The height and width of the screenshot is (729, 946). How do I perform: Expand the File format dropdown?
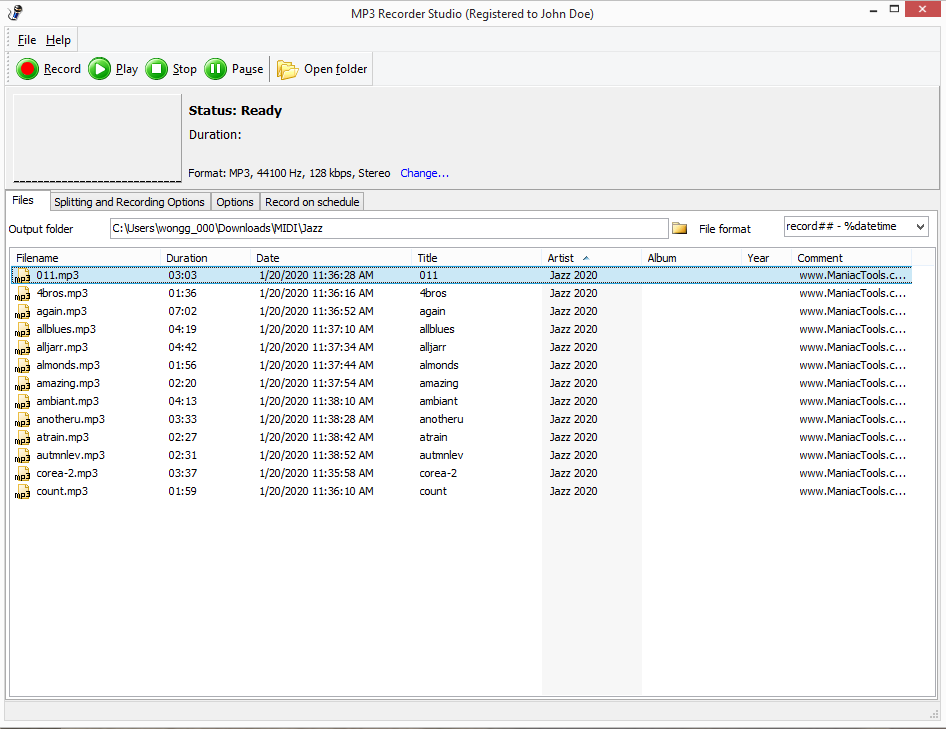point(919,227)
